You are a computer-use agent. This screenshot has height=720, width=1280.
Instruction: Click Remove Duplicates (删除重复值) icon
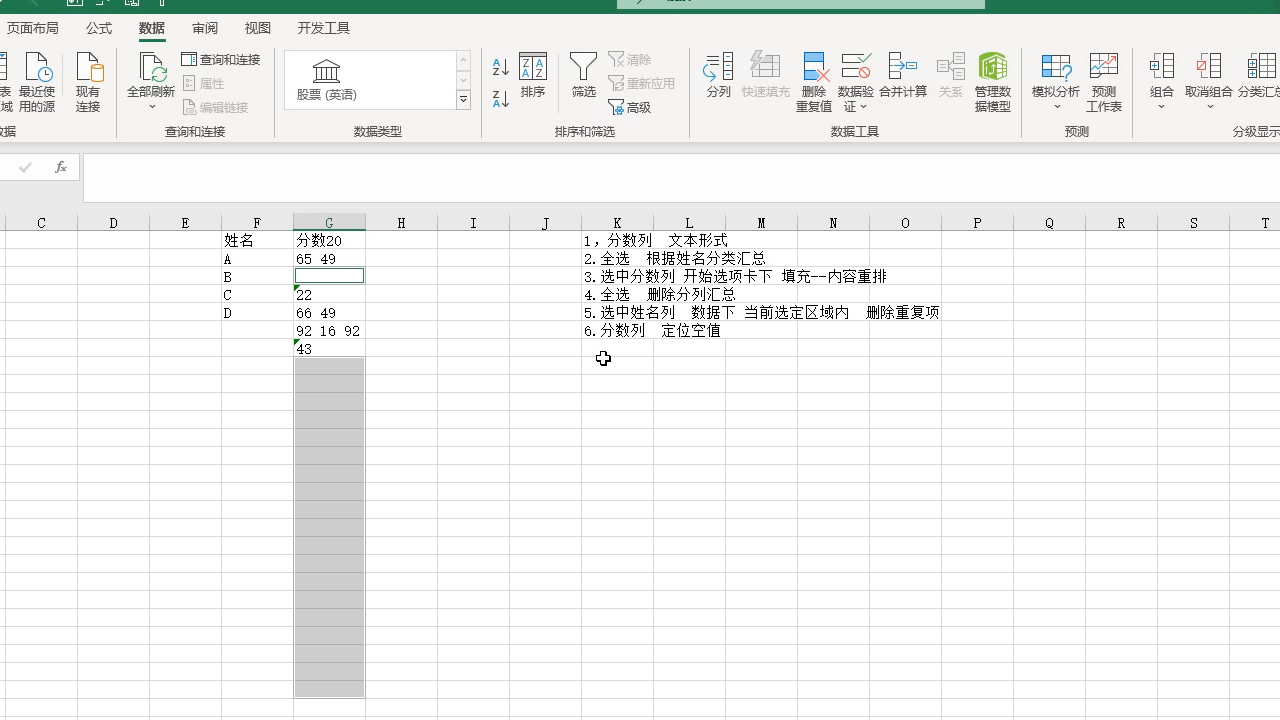tap(814, 82)
